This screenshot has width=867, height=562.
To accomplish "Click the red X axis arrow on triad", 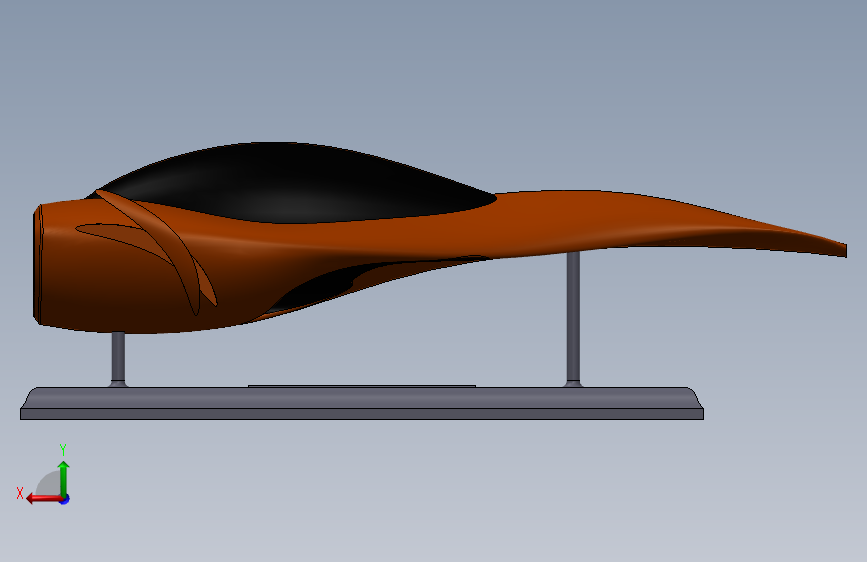I will [x=44, y=498].
